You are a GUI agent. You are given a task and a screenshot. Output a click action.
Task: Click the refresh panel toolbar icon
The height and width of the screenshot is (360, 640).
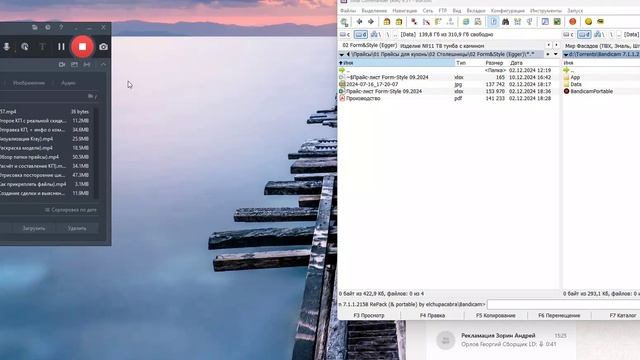[344, 22]
